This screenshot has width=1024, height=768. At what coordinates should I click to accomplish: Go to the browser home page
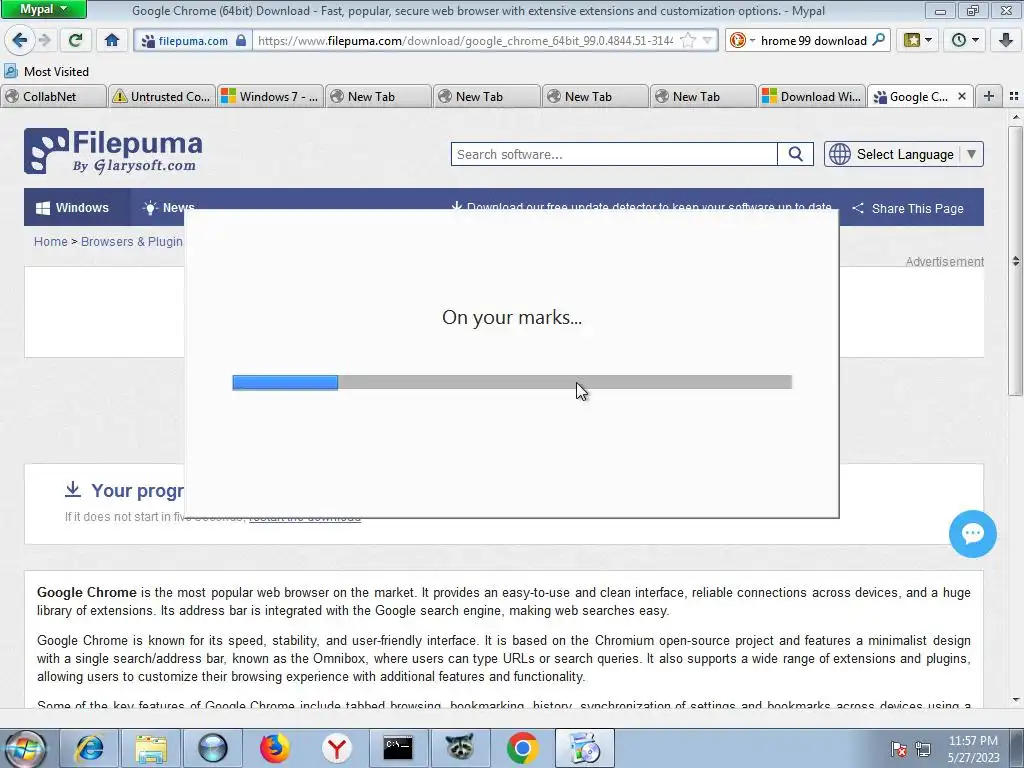click(112, 40)
